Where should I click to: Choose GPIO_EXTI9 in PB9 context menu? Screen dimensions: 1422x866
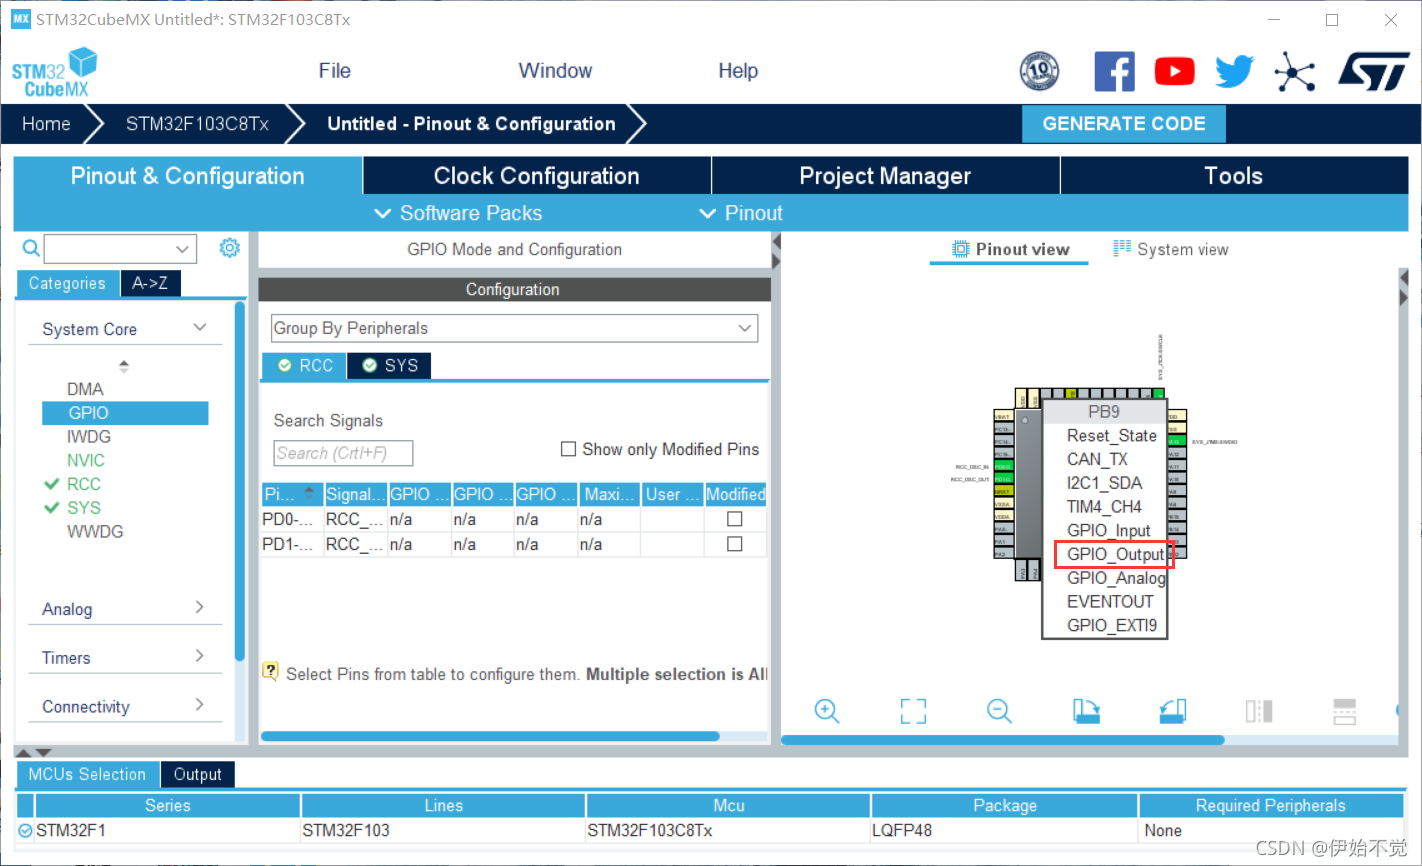click(x=1111, y=625)
